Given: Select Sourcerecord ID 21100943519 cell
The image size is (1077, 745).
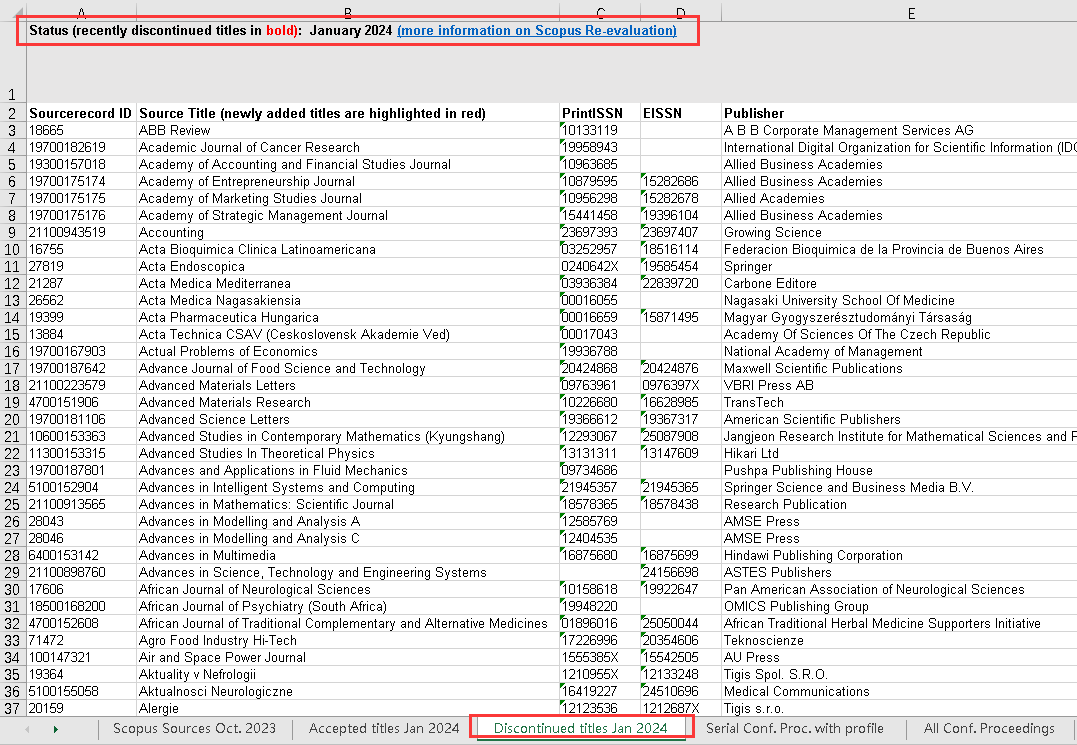Looking at the screenshot, I should tap(81, 232).
